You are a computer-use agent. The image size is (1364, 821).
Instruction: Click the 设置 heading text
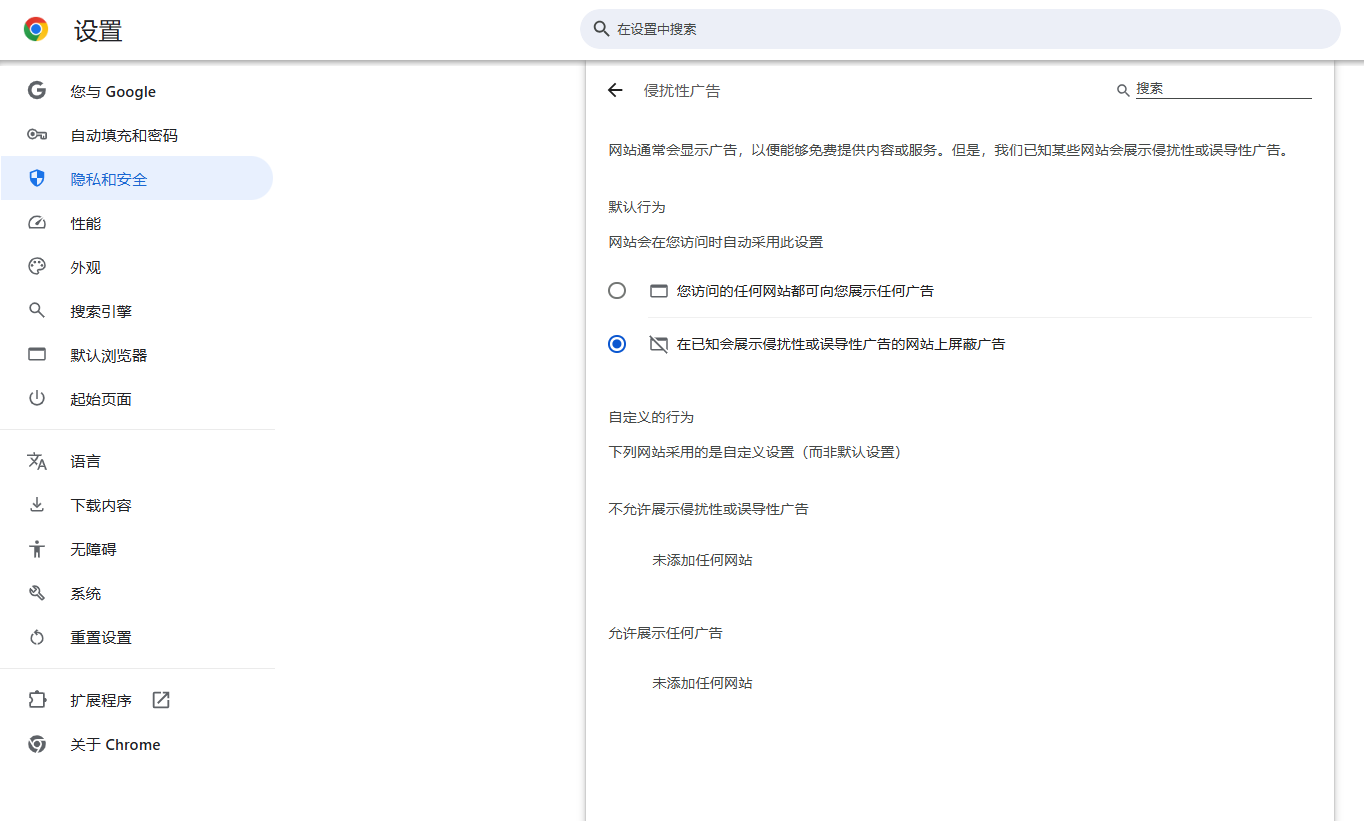point(98,31)
